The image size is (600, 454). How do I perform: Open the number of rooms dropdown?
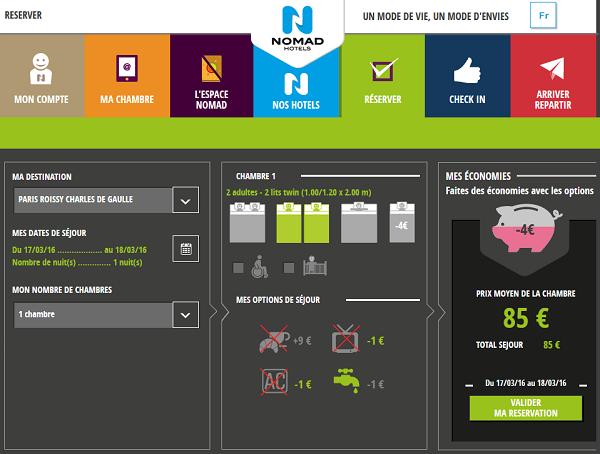(184, 315)
